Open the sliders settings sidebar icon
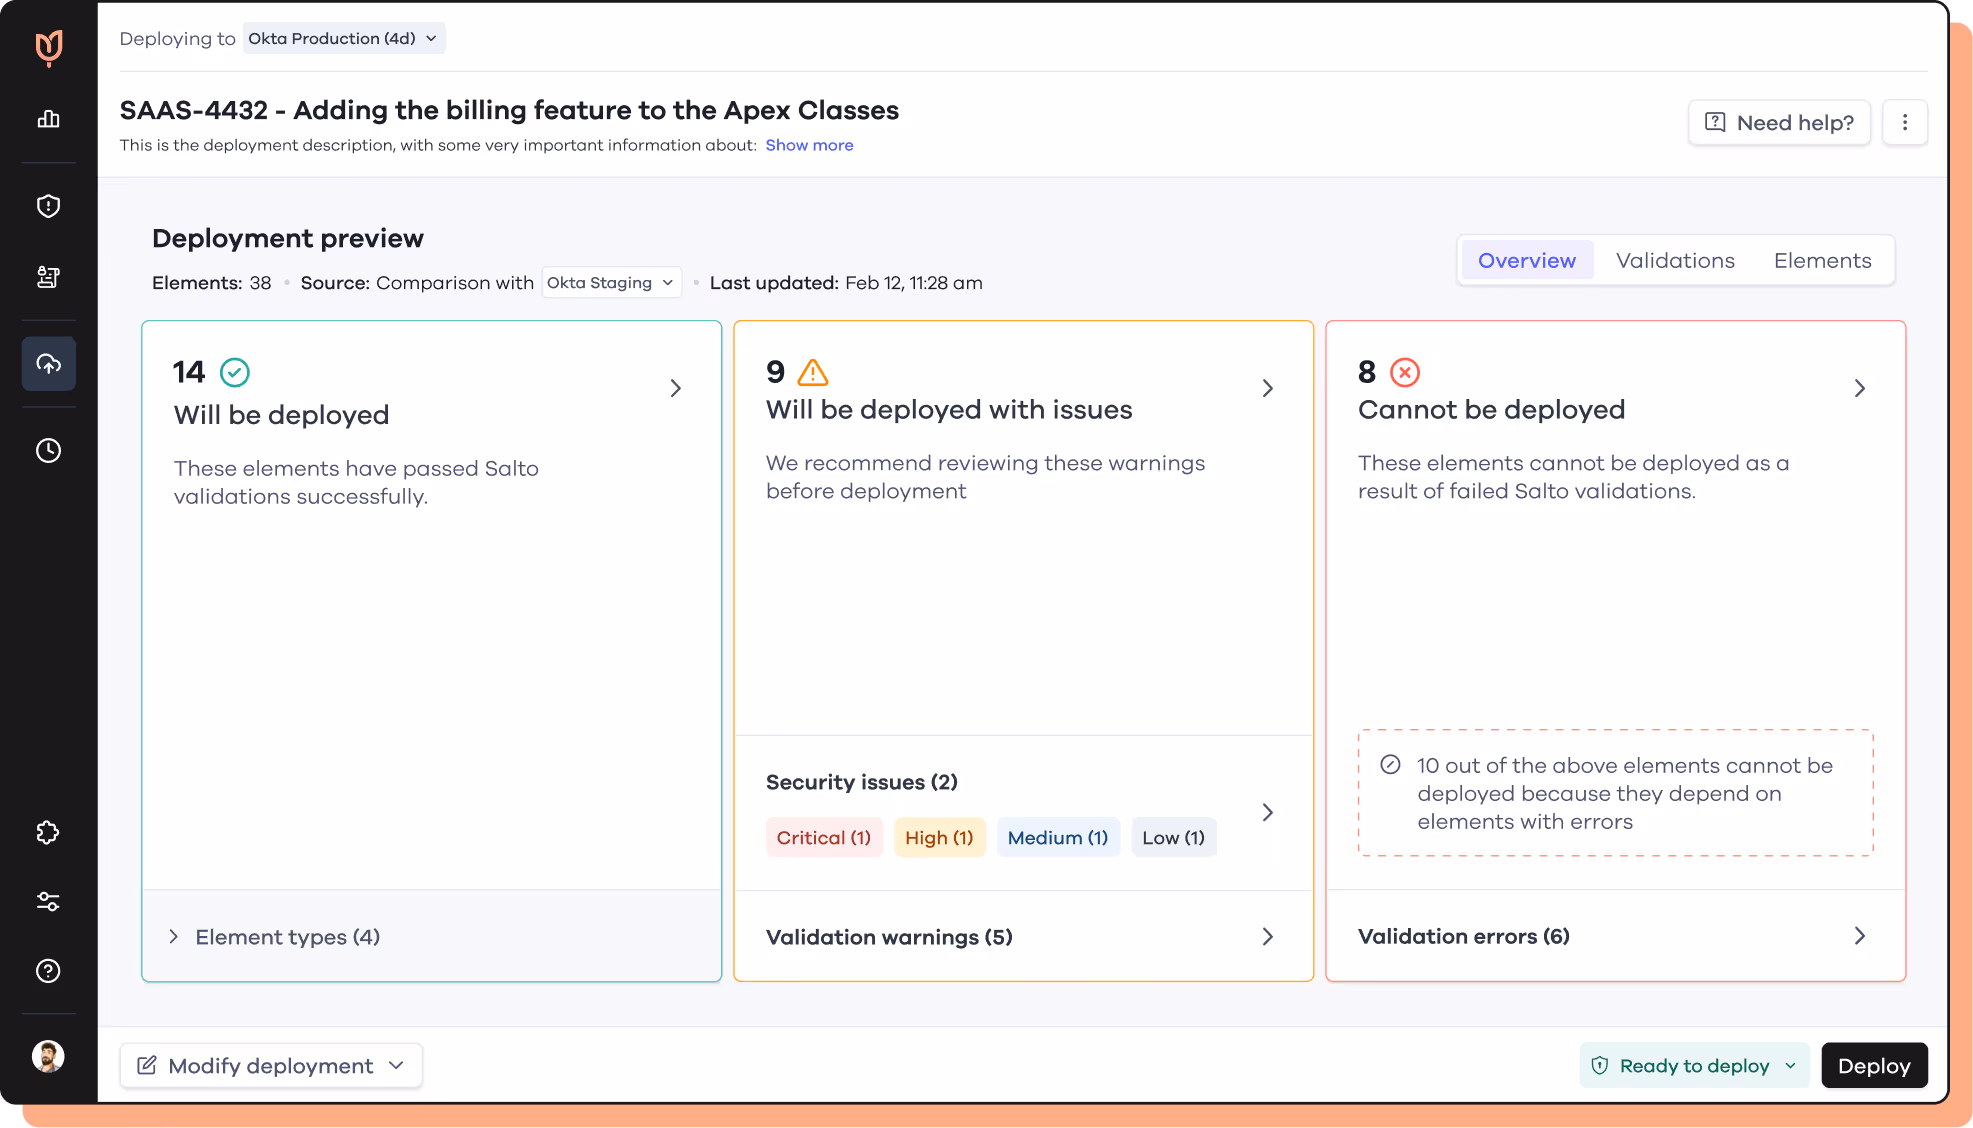 [x=49, y=902]
